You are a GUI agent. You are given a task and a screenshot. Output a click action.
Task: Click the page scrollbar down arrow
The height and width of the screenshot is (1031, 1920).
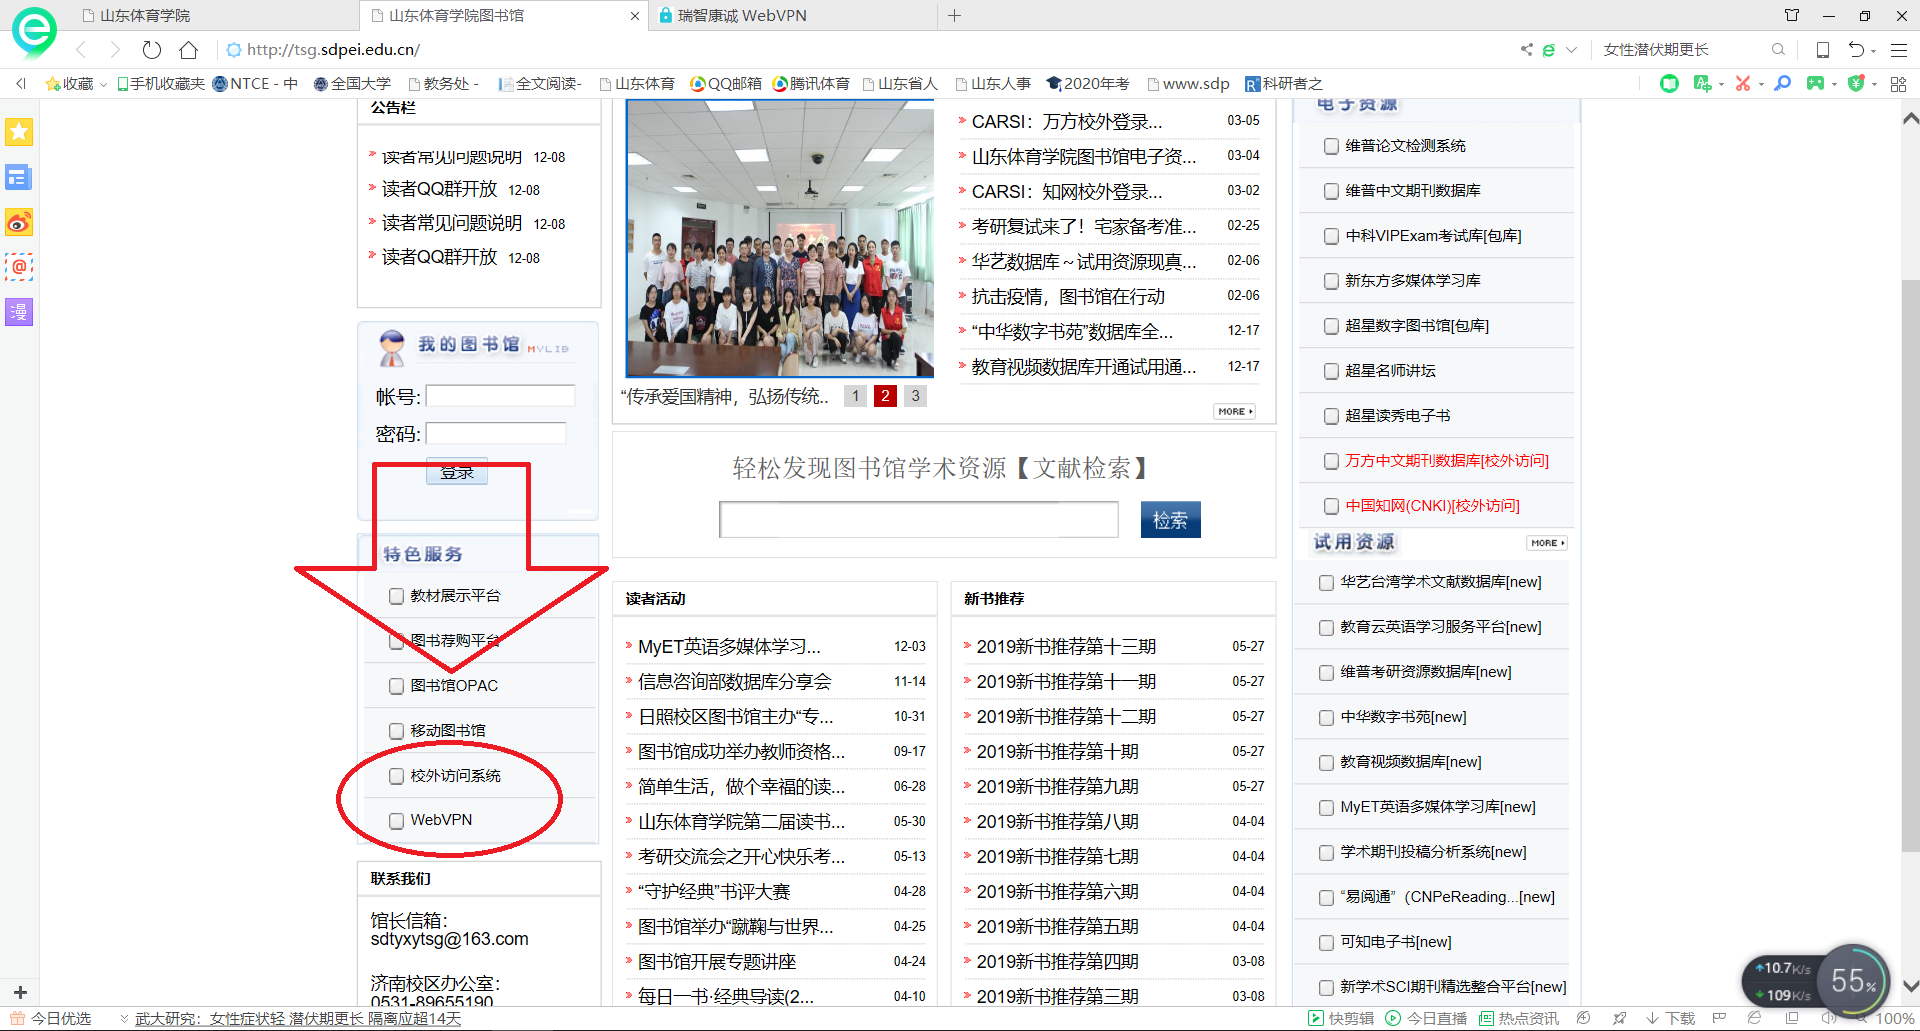[x=1910, y=985]
